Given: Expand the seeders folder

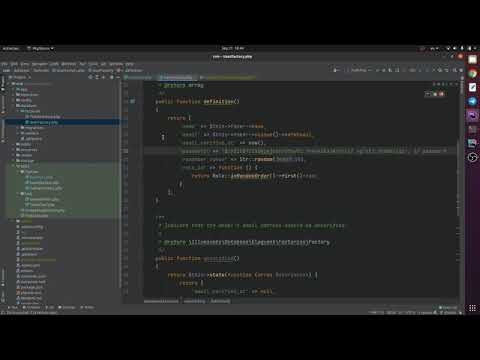Looking at the screenshot, I should 18,133.
